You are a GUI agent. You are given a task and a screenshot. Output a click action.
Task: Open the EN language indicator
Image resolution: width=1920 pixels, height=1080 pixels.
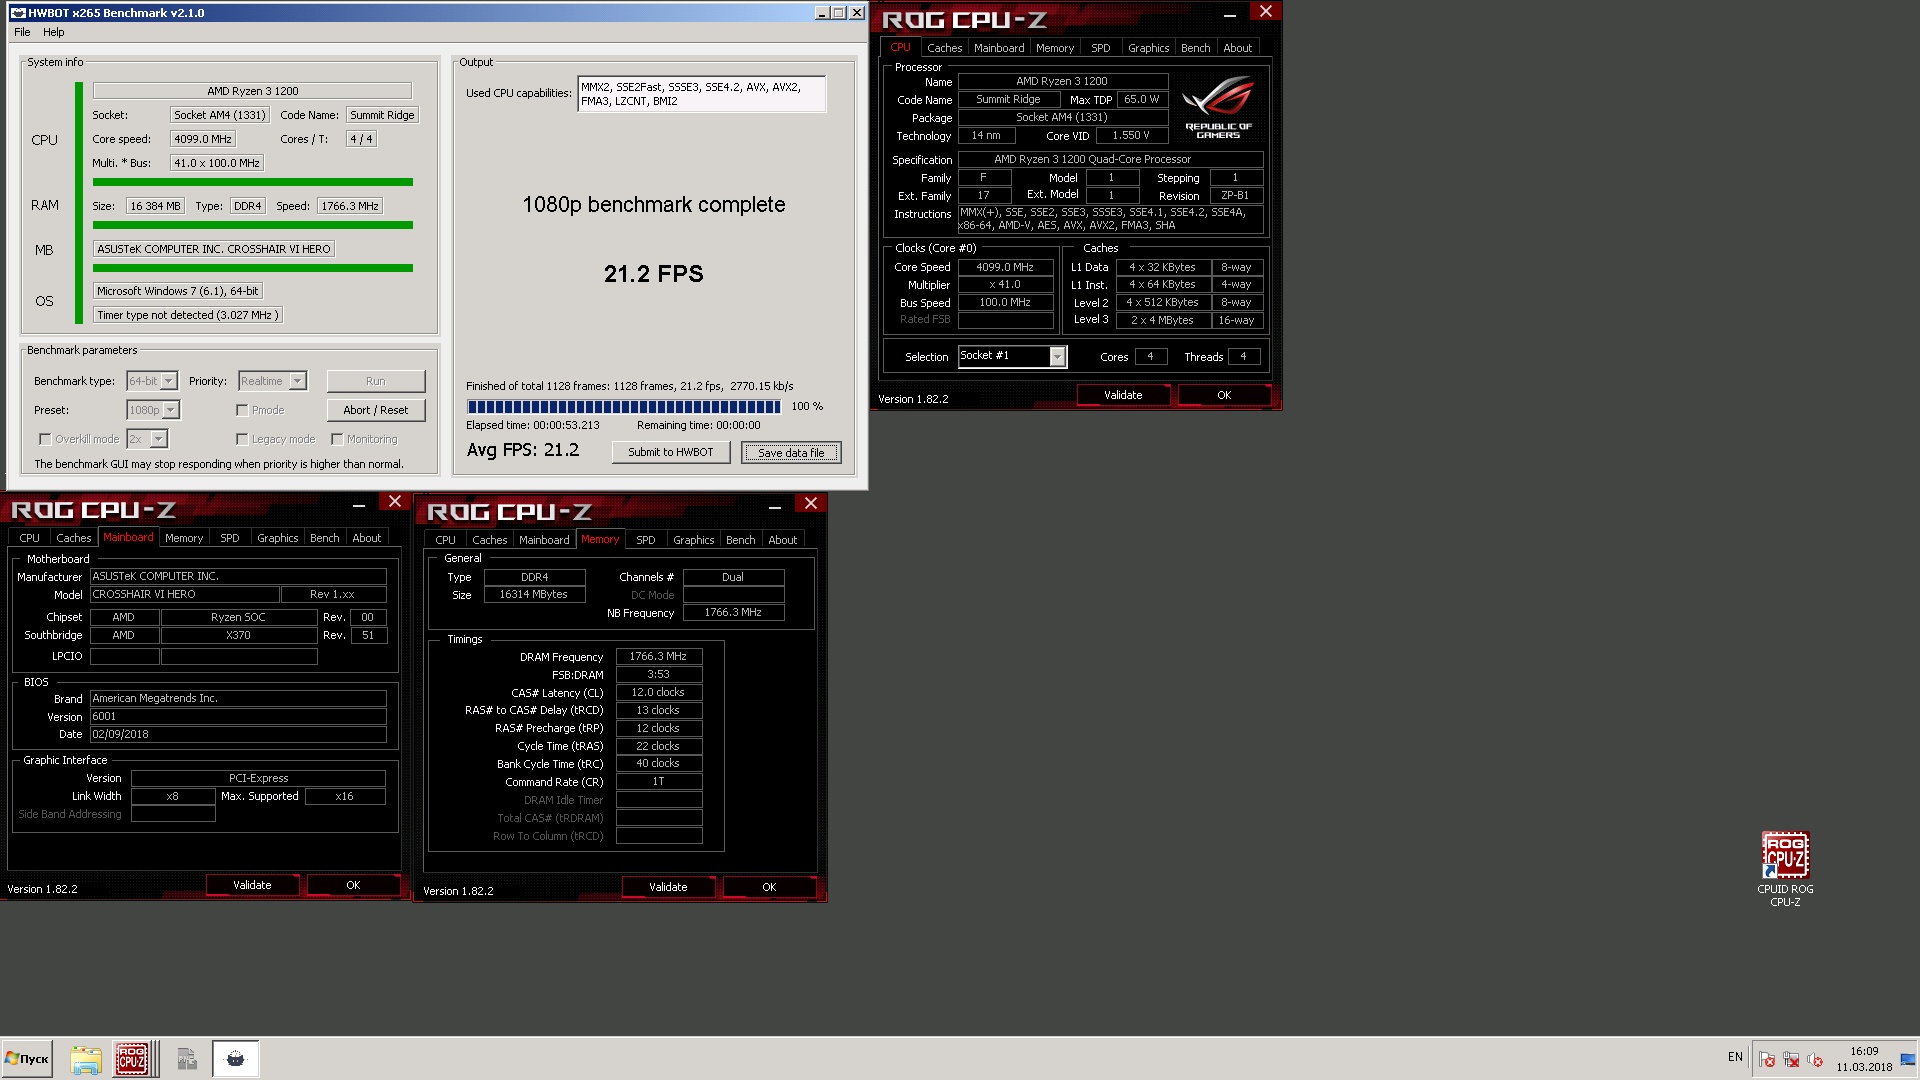[1735, 1057]
